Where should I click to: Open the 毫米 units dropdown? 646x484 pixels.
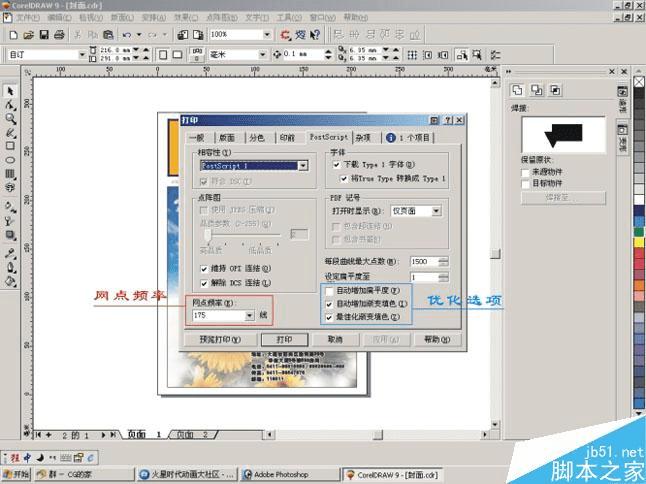[x=262, y=54]
